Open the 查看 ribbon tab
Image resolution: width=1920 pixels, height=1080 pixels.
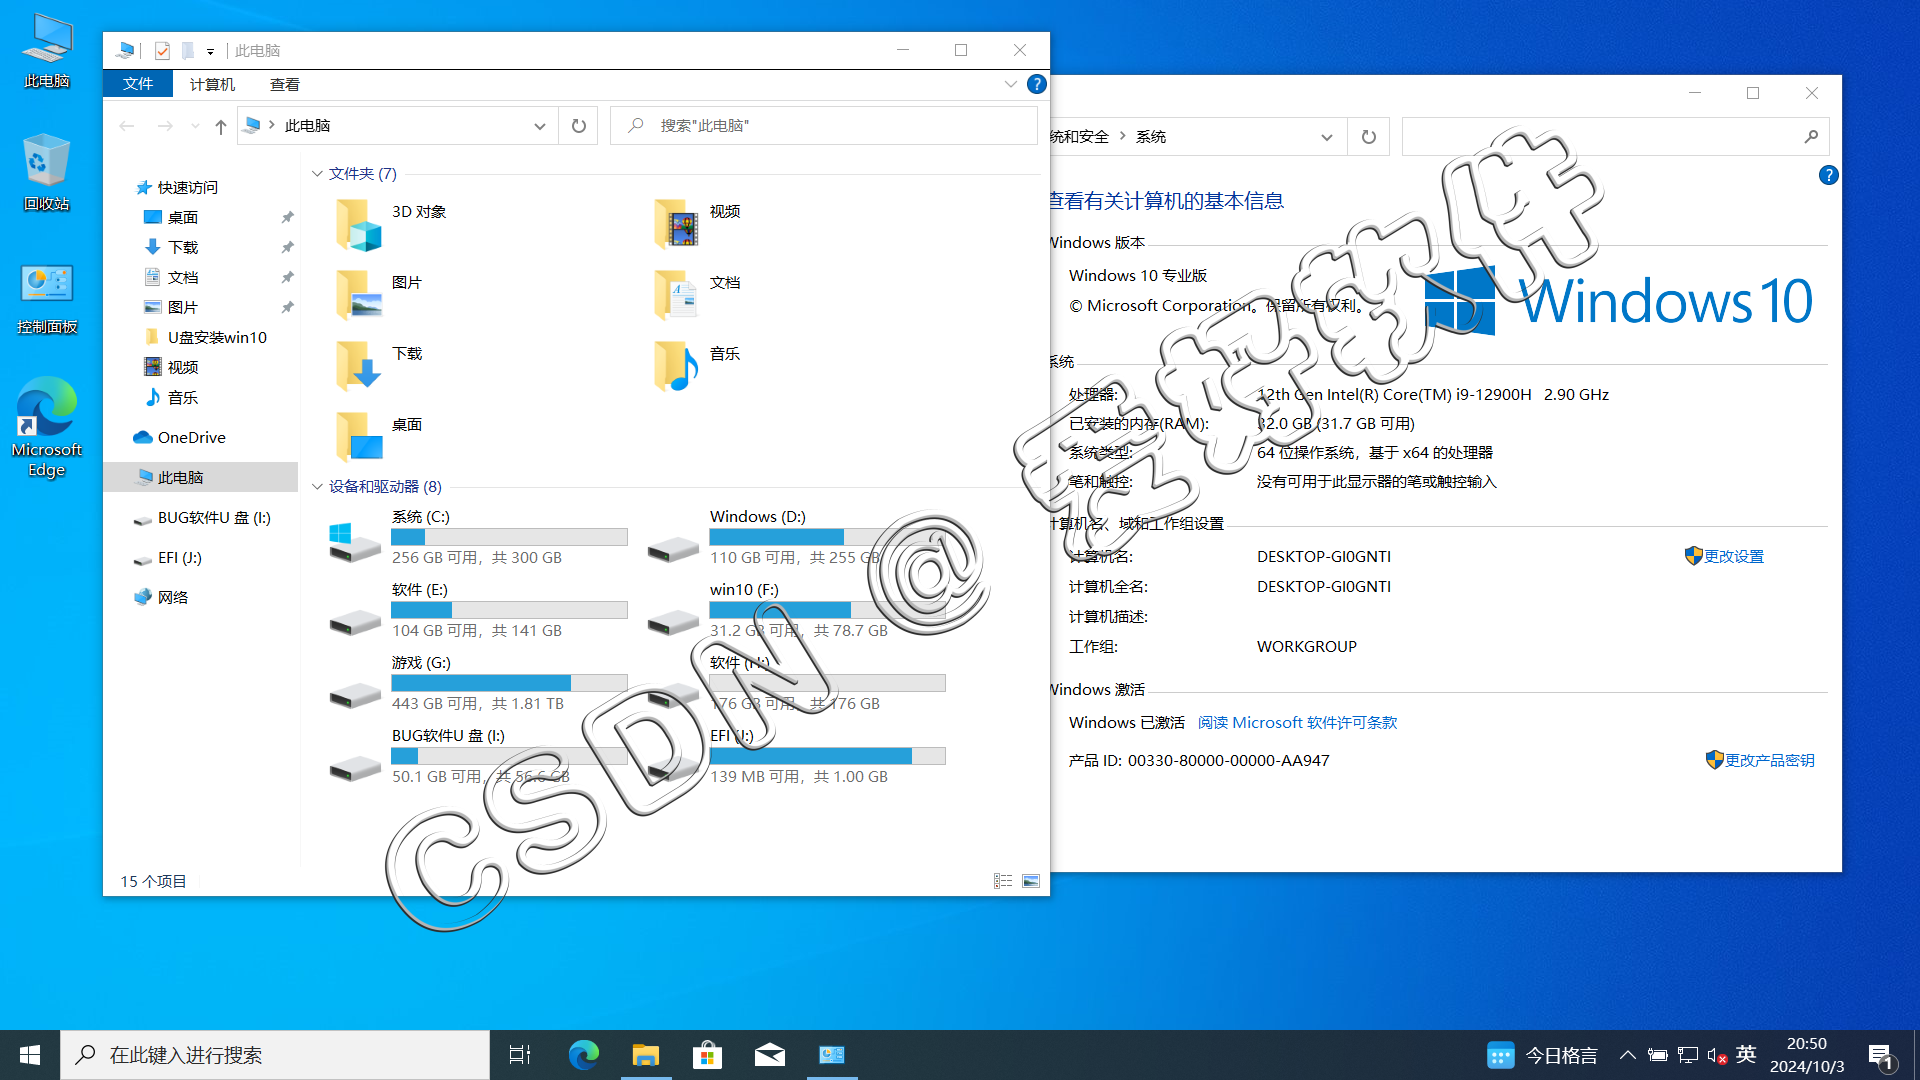click(284, 85)
